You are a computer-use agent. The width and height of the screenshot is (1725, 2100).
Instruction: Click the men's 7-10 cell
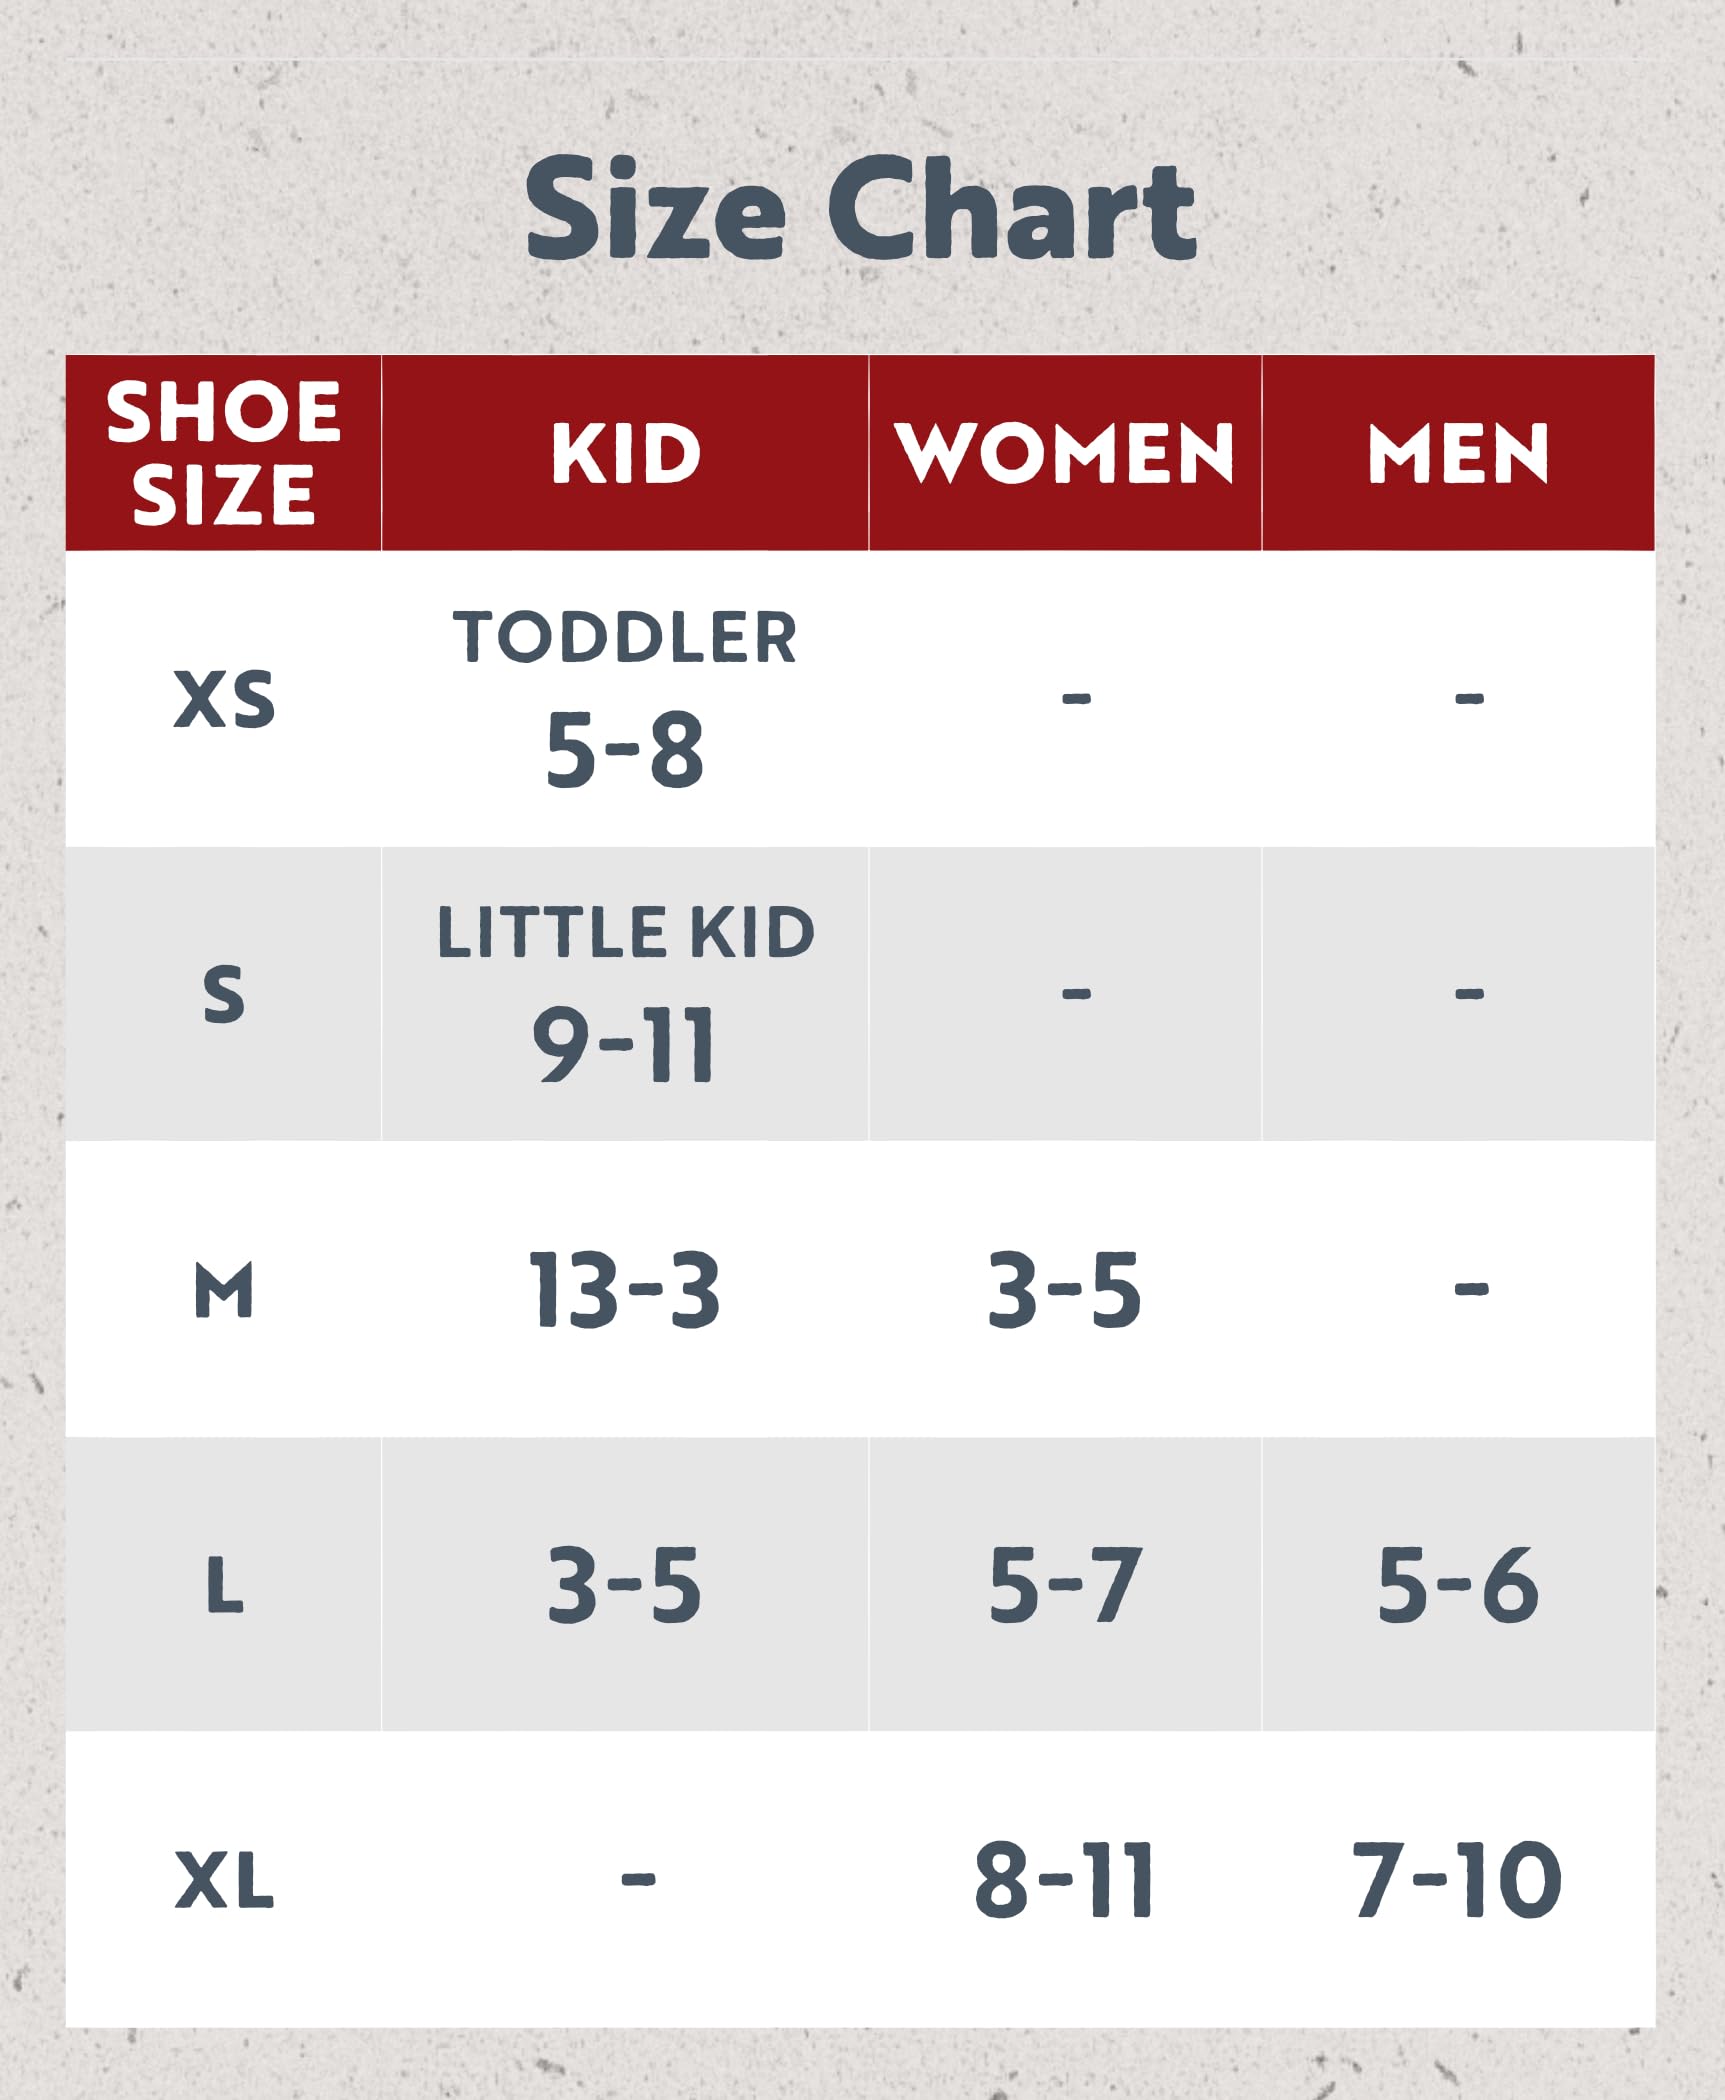(1458, 1880)
